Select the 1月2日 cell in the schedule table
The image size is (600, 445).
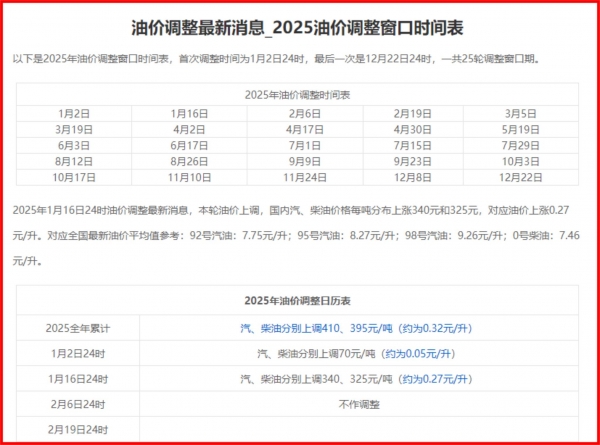75,113
